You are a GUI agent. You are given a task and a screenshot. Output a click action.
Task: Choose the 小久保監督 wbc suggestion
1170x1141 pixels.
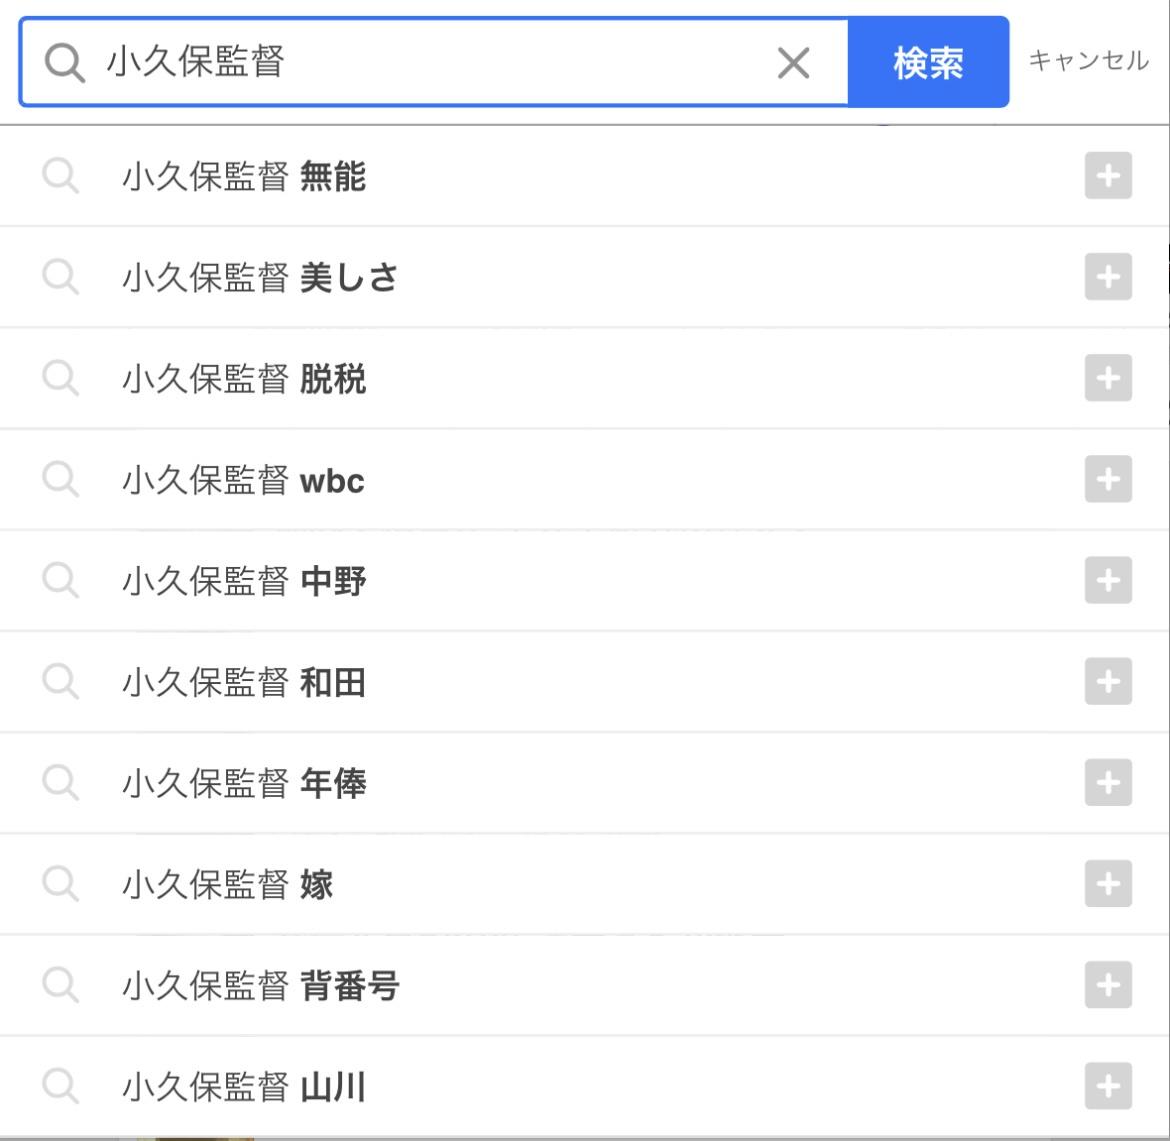(x=243, y=480)
